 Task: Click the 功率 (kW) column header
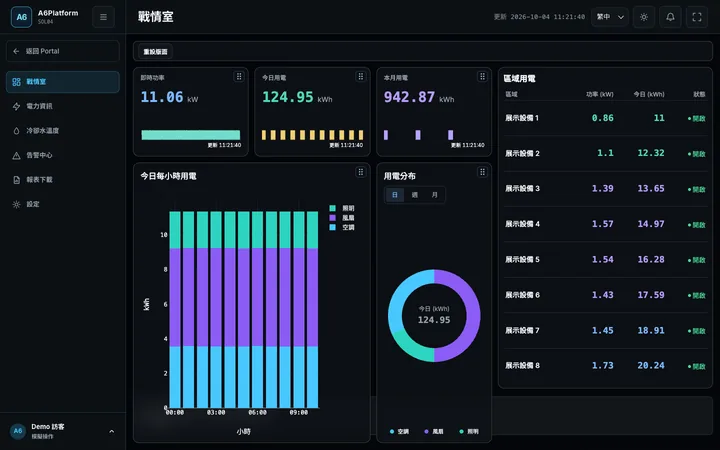tap(600, 94)
